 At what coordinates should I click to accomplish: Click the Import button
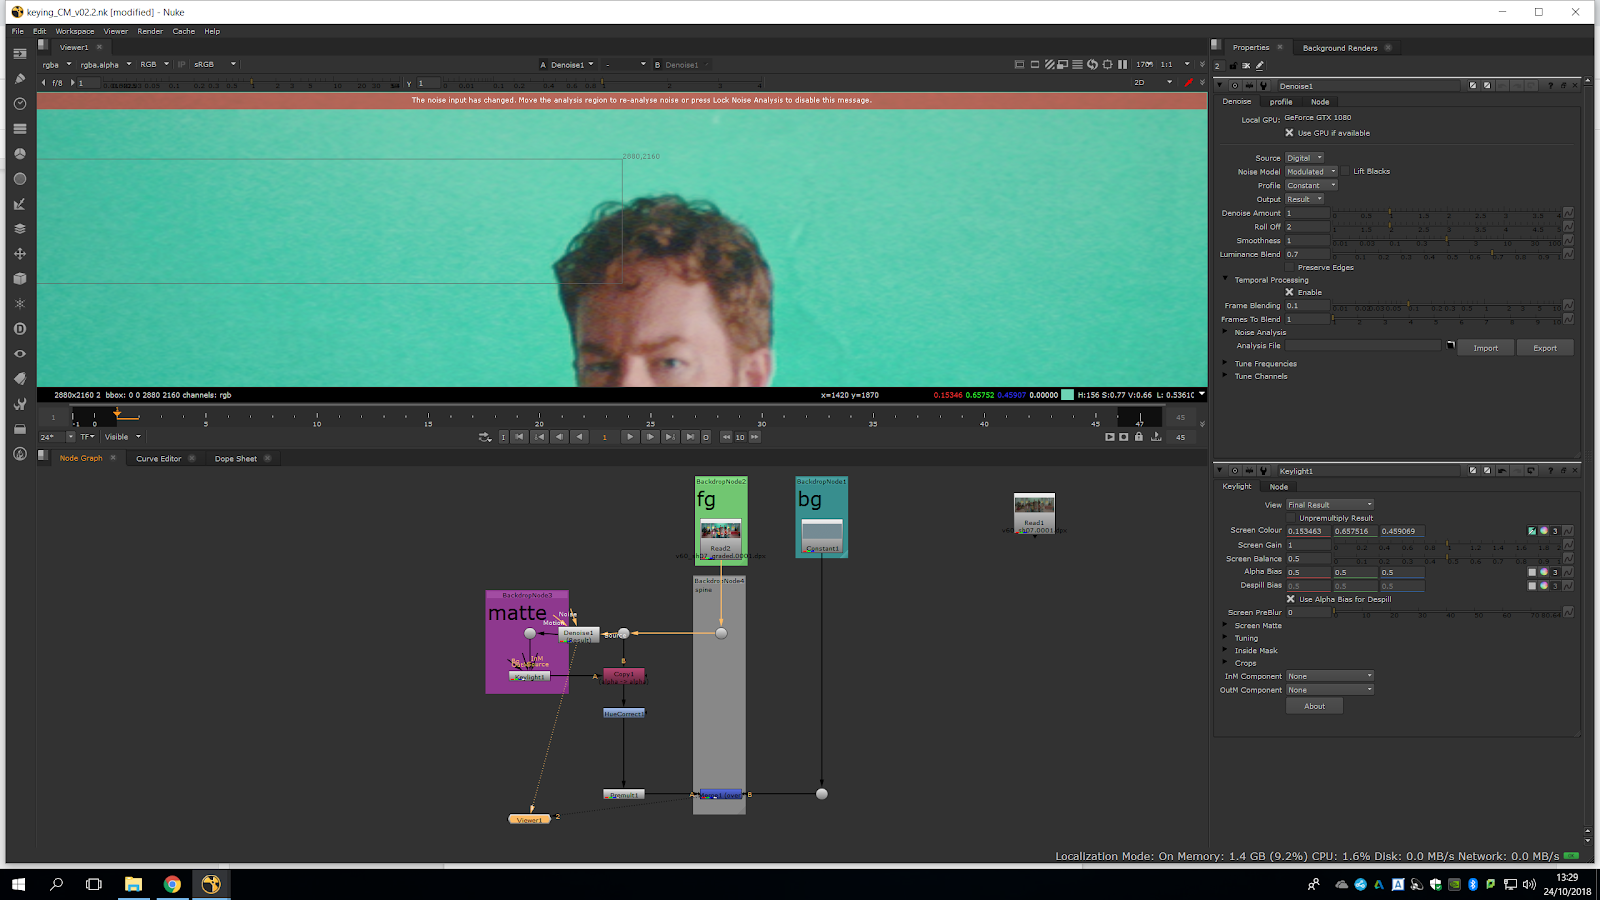point(1485,348)
